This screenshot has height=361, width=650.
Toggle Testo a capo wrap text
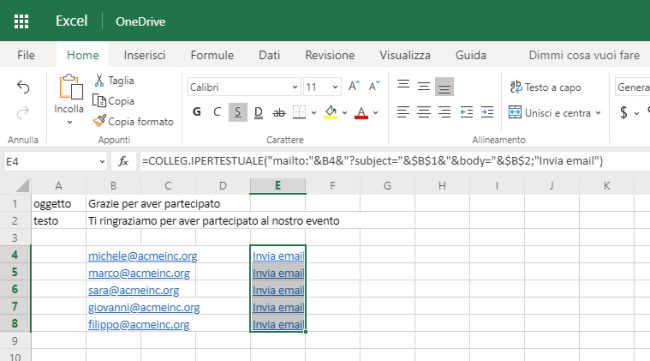pos(545,87)
